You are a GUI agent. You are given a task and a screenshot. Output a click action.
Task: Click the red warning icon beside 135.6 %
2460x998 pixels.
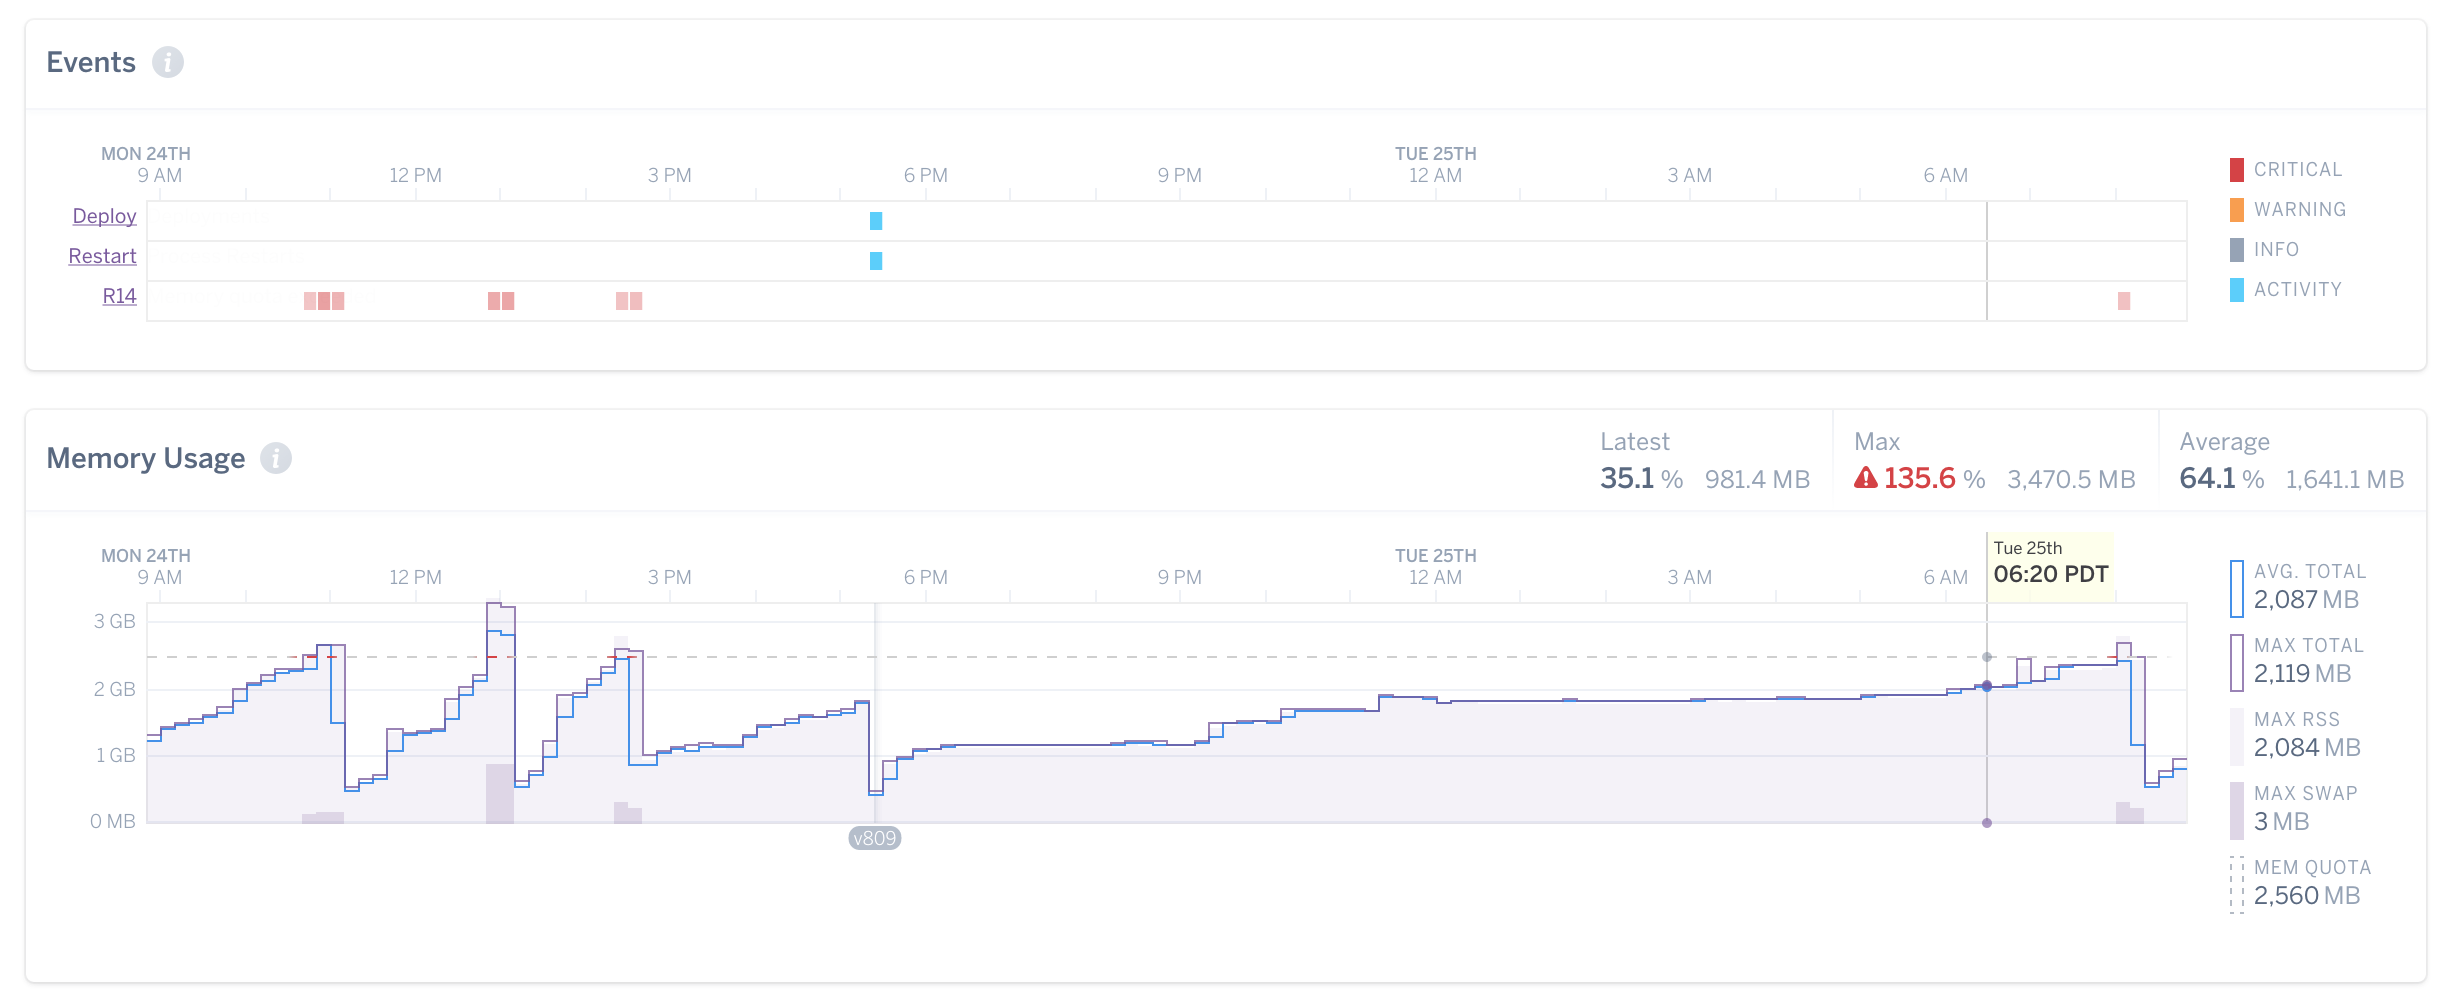coord(1866,478)
